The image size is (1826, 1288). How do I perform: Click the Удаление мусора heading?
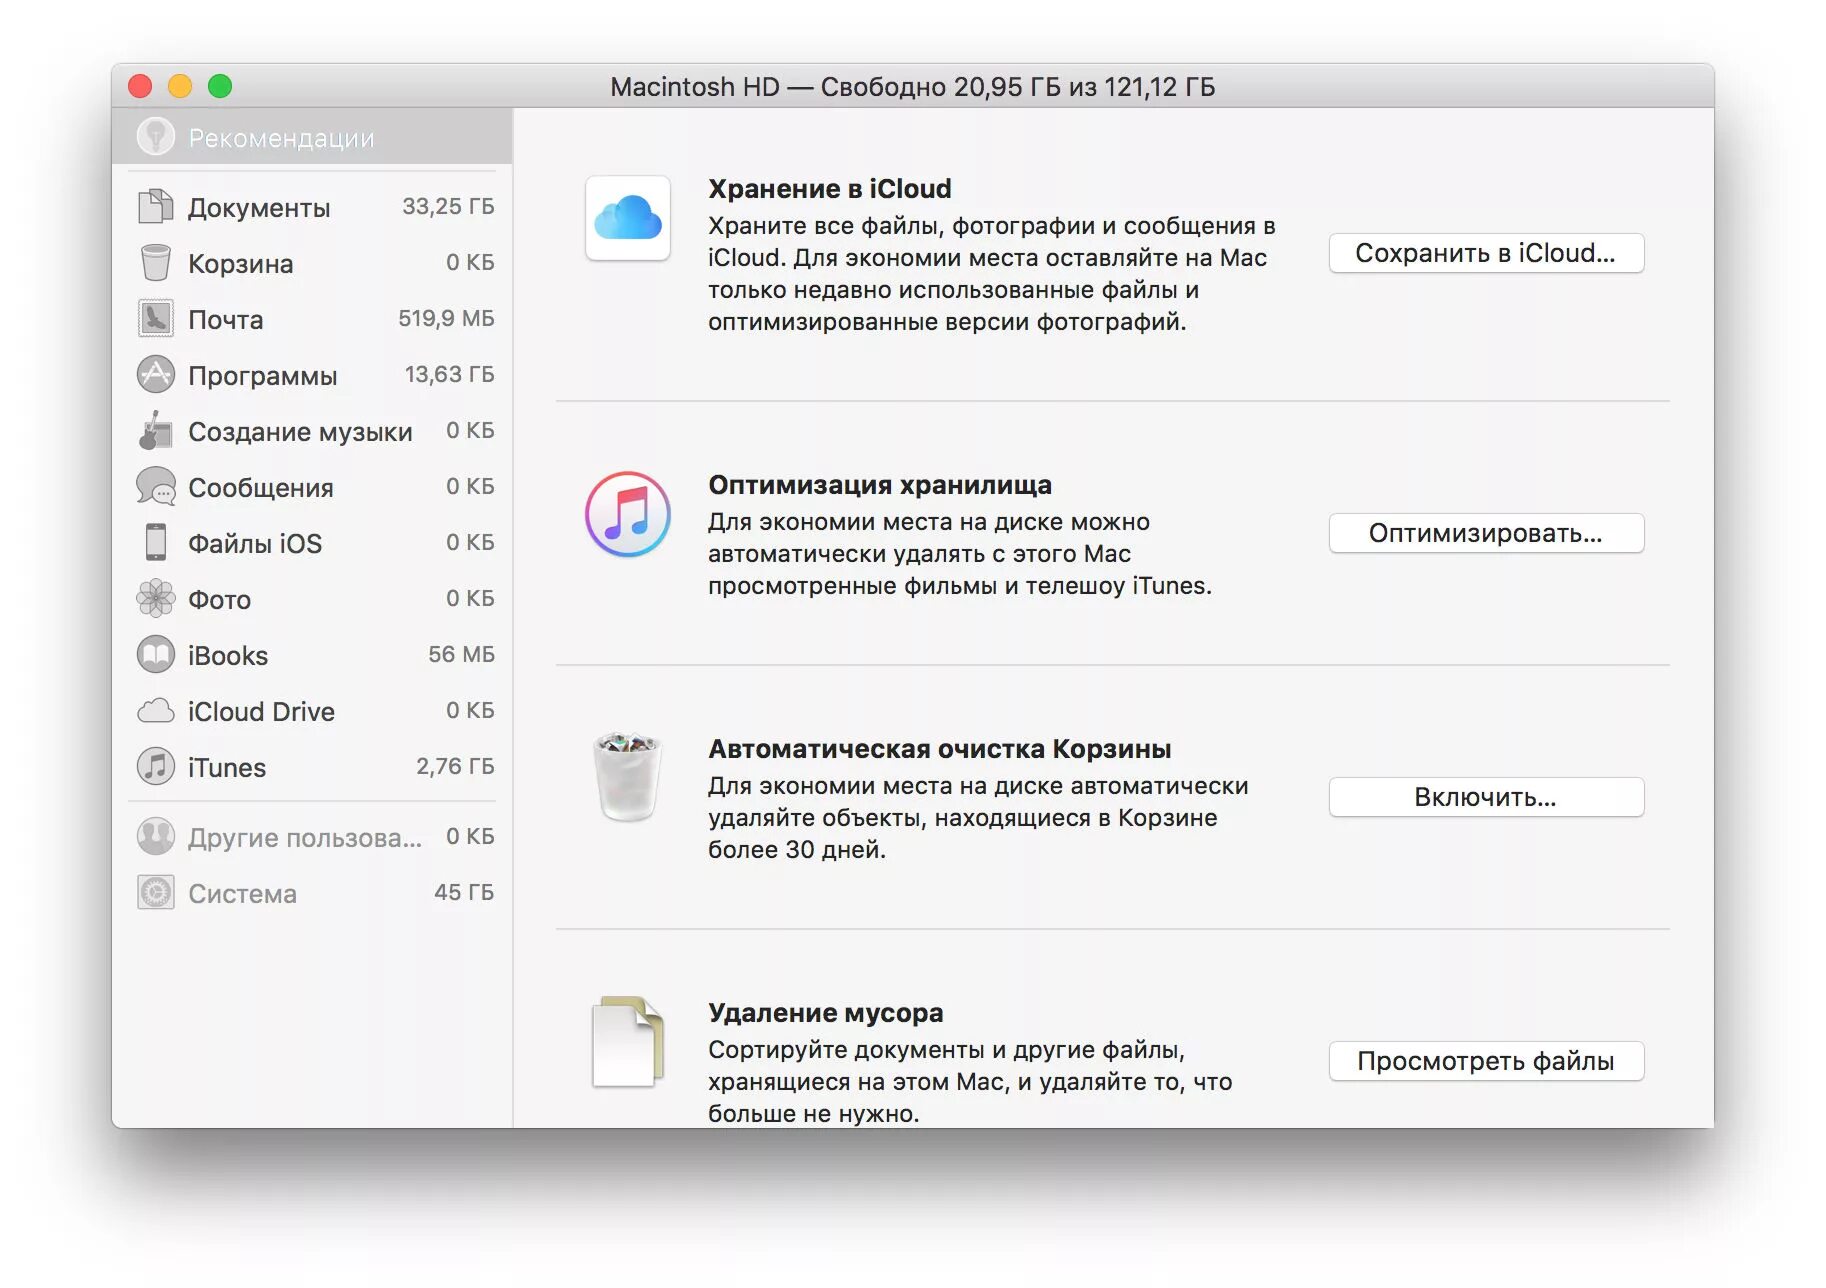[826, 1013]
